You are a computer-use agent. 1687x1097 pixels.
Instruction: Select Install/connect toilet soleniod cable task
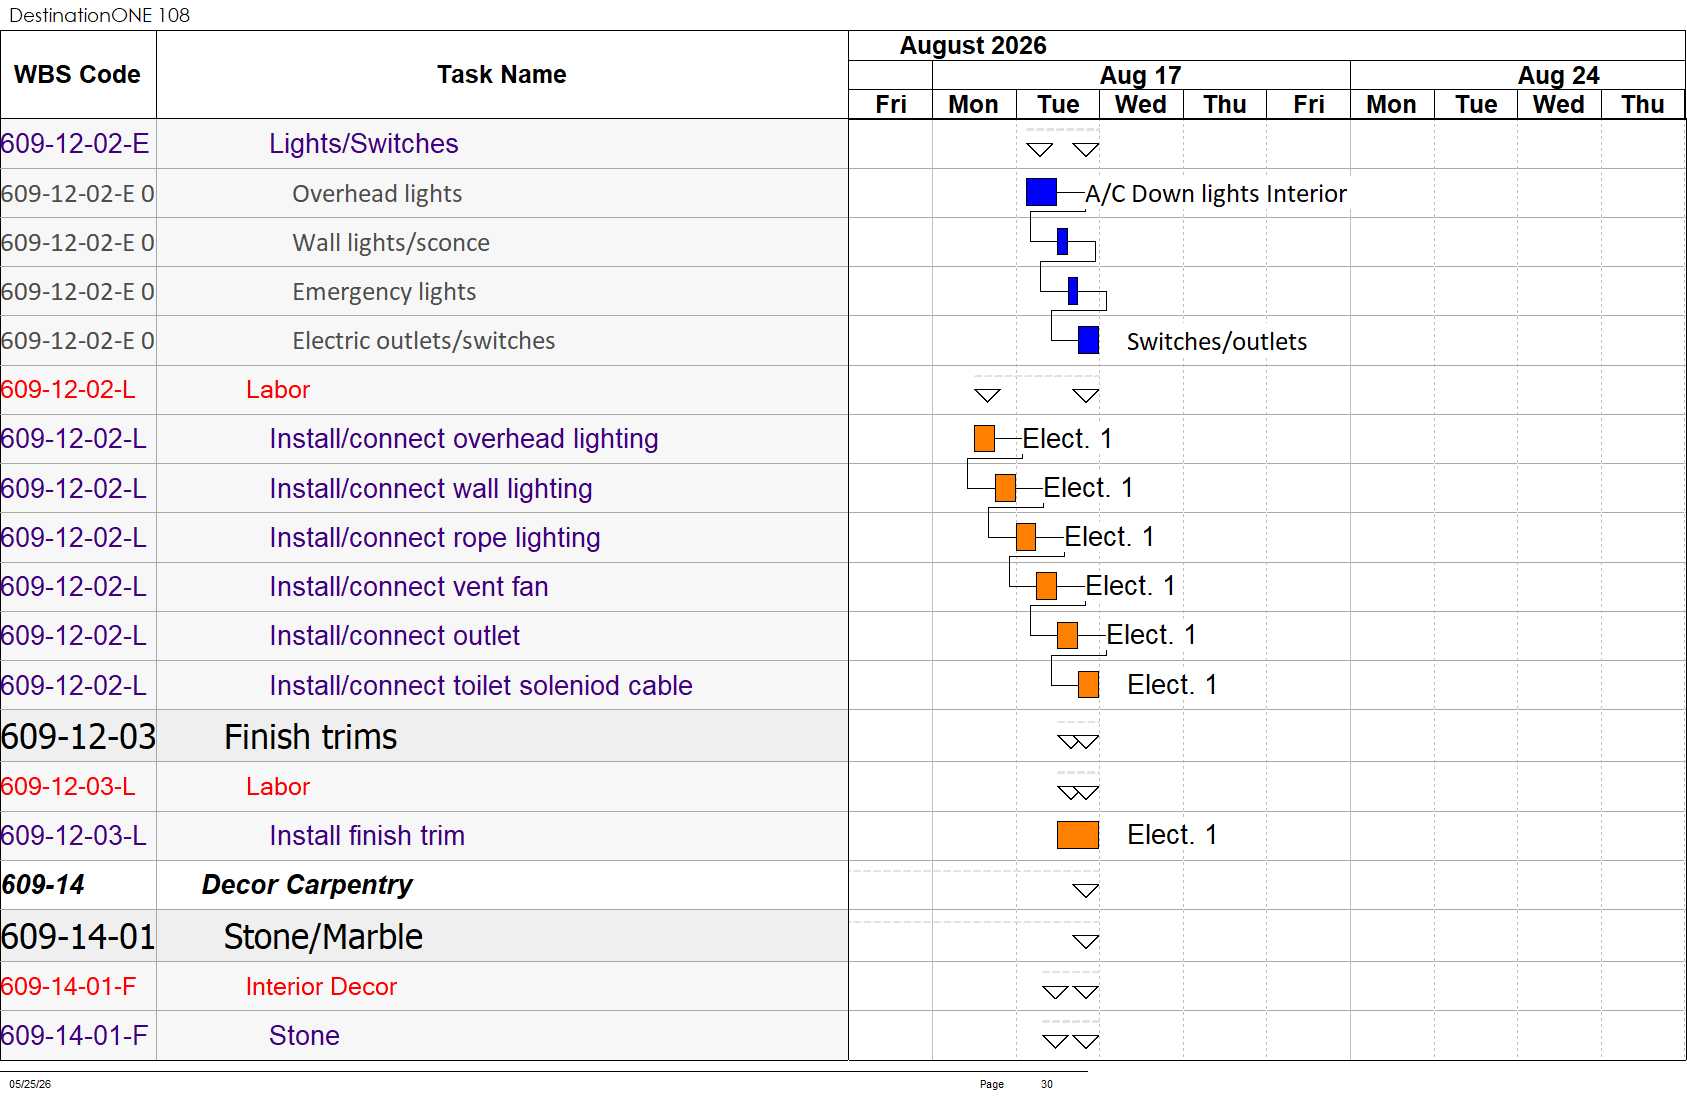[x=481, y=686]
